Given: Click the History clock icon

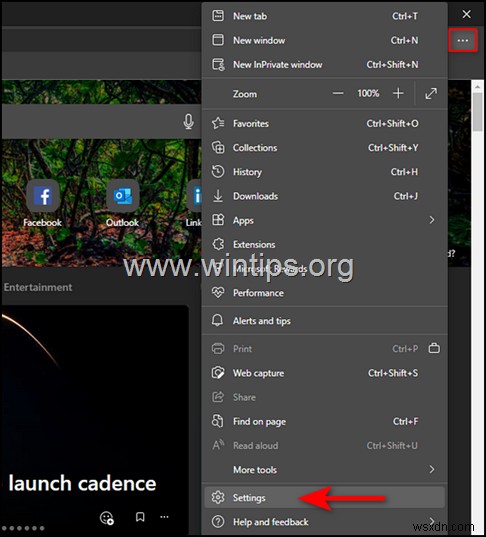Looking at the screenshot, I should point(218,172).
